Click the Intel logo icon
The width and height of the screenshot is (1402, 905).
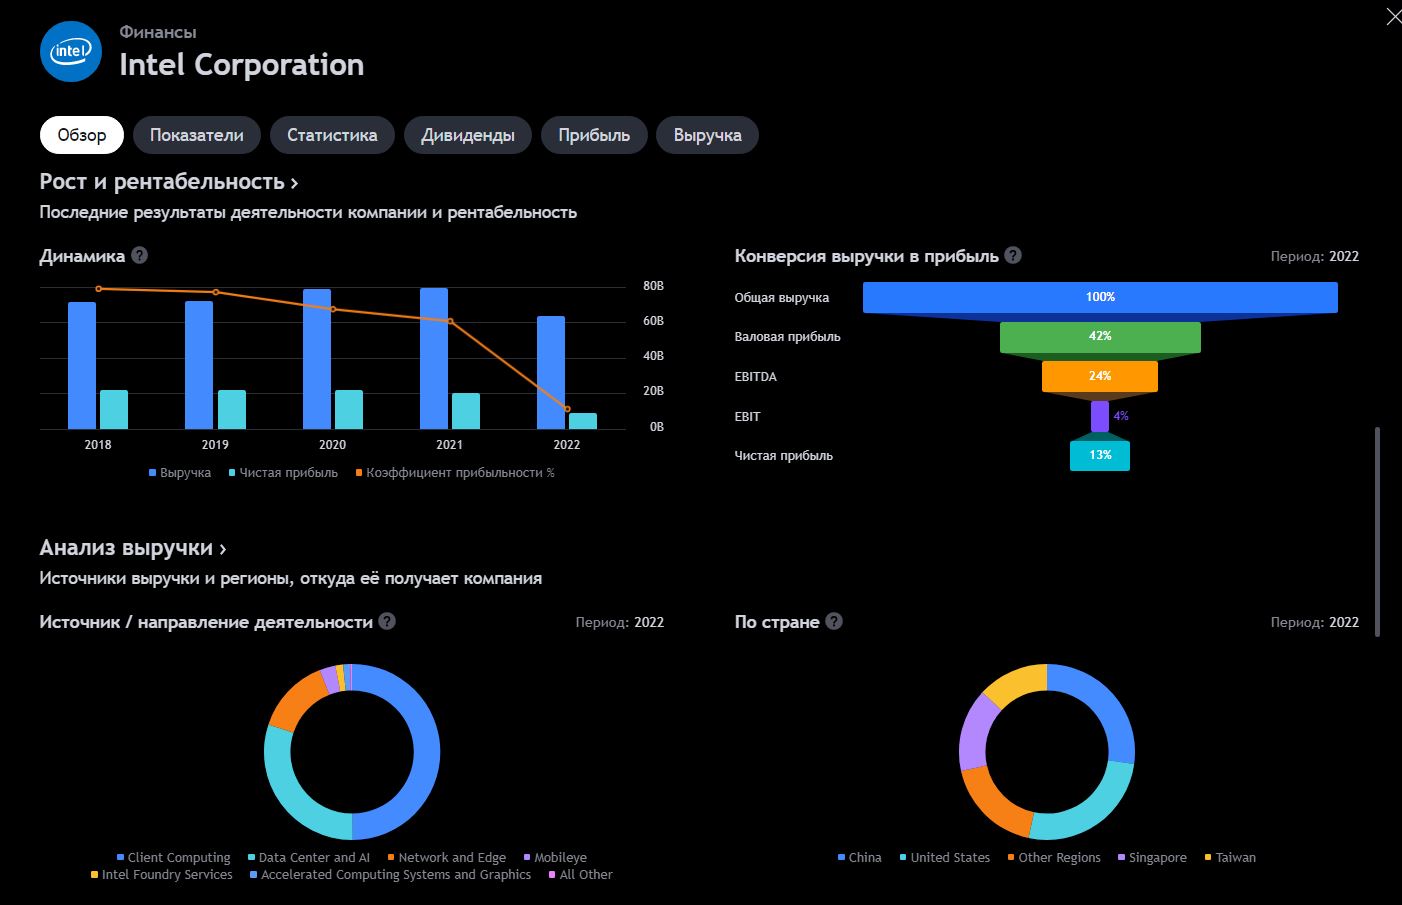pos(71,51)
